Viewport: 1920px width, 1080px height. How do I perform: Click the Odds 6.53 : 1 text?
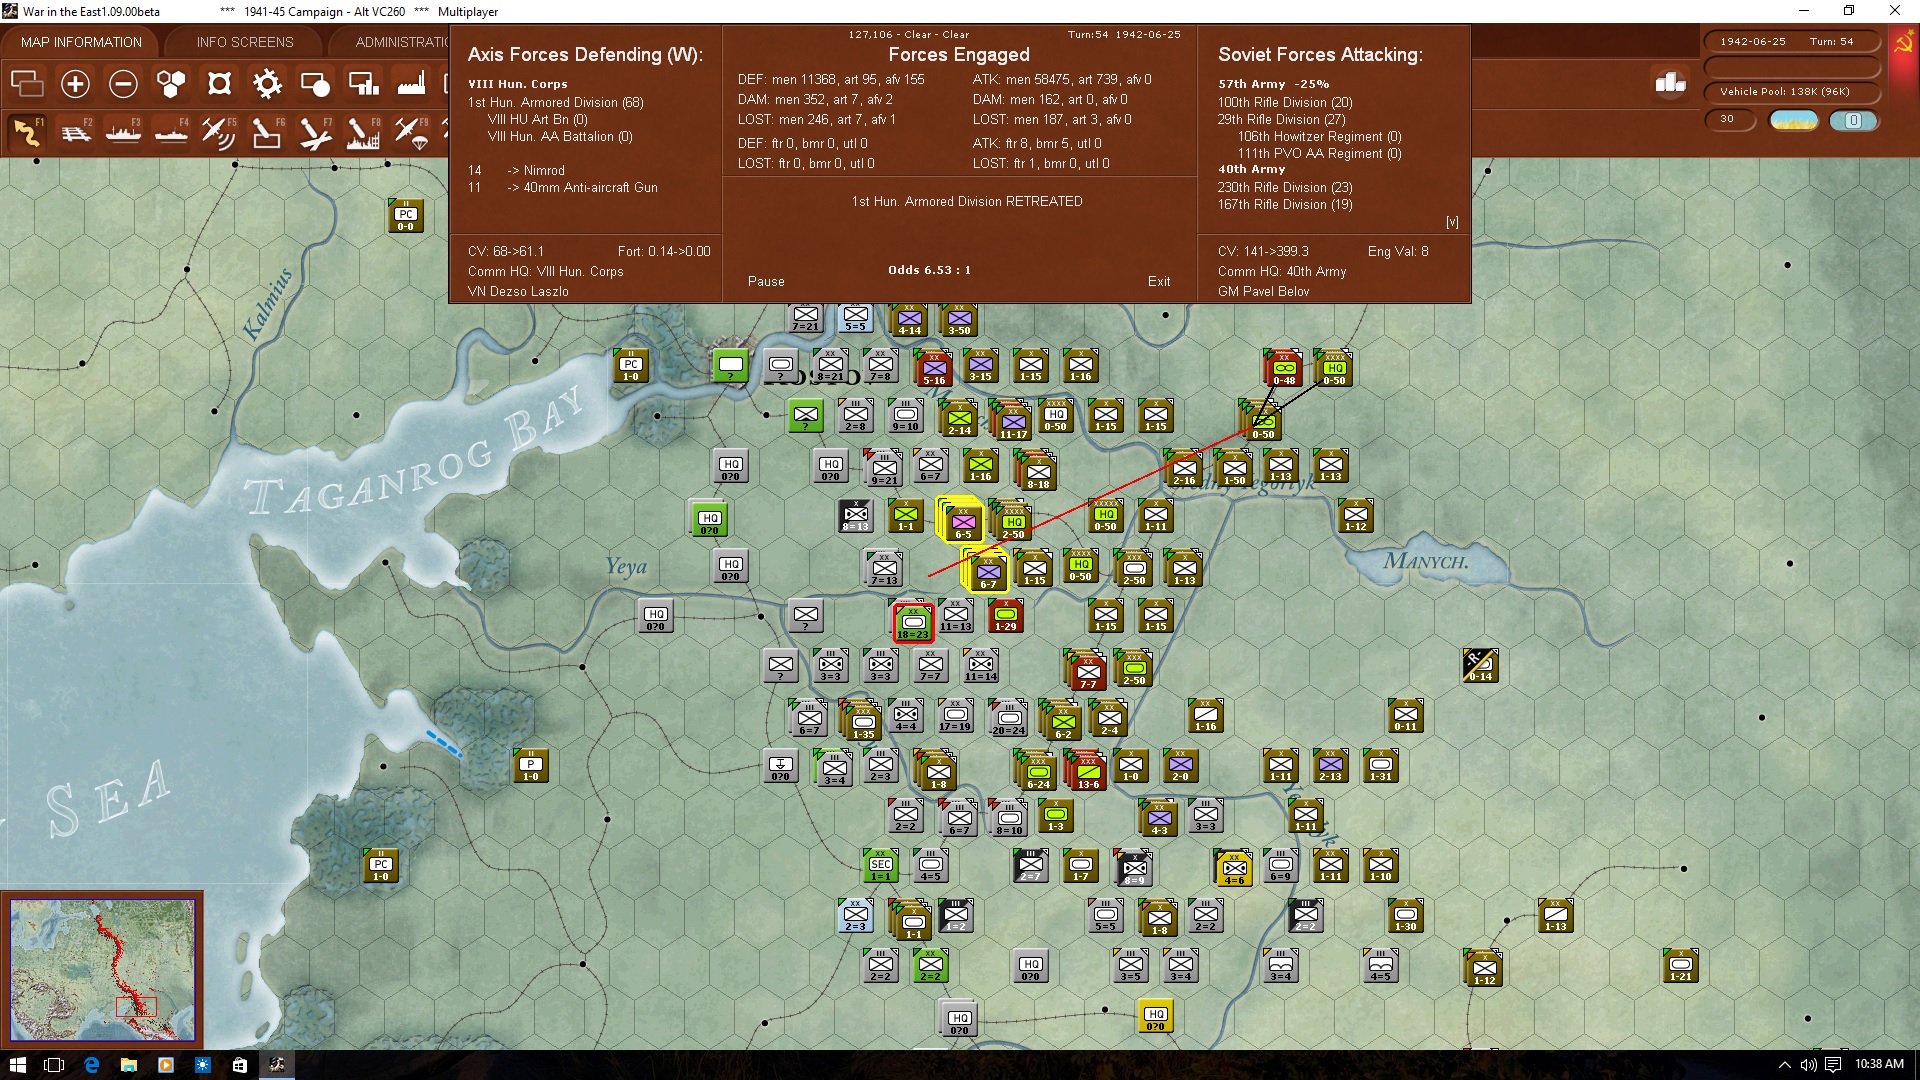[929, 270]
